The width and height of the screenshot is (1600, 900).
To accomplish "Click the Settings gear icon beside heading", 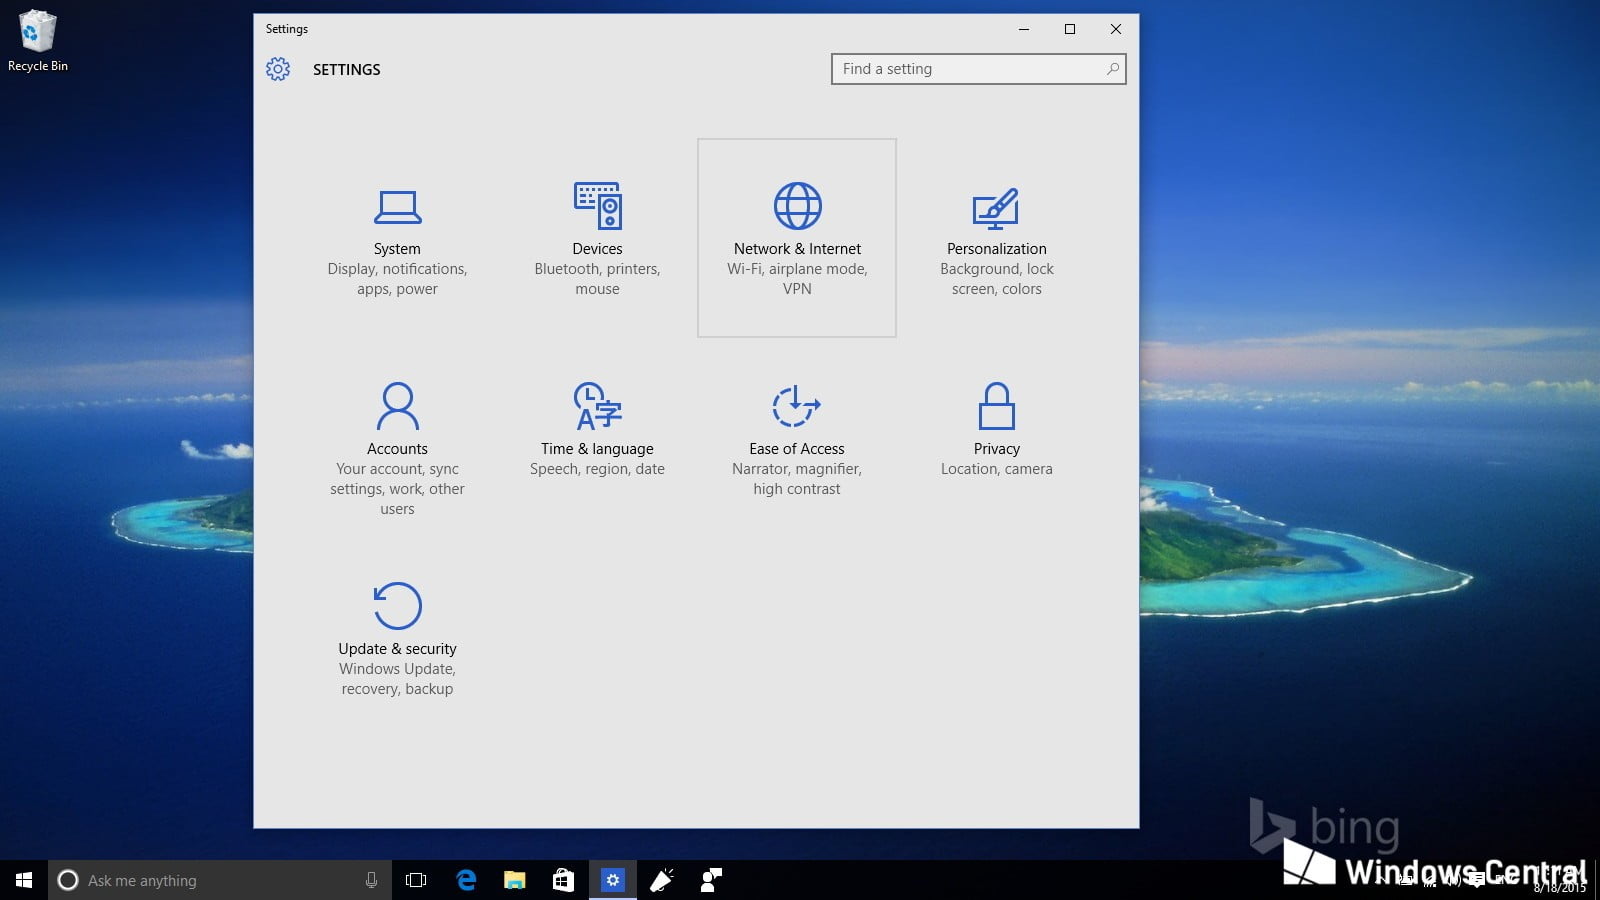I will point(278,69).
